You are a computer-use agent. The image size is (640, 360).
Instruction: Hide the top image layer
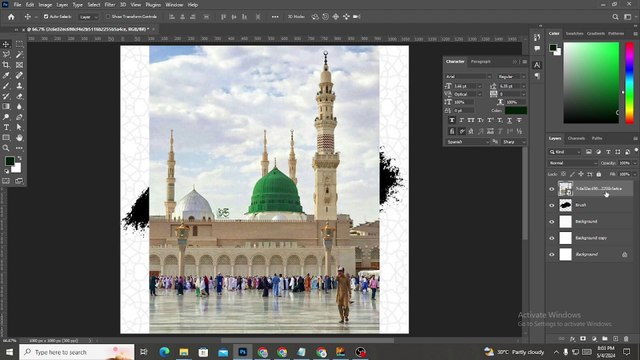[552, 189]
